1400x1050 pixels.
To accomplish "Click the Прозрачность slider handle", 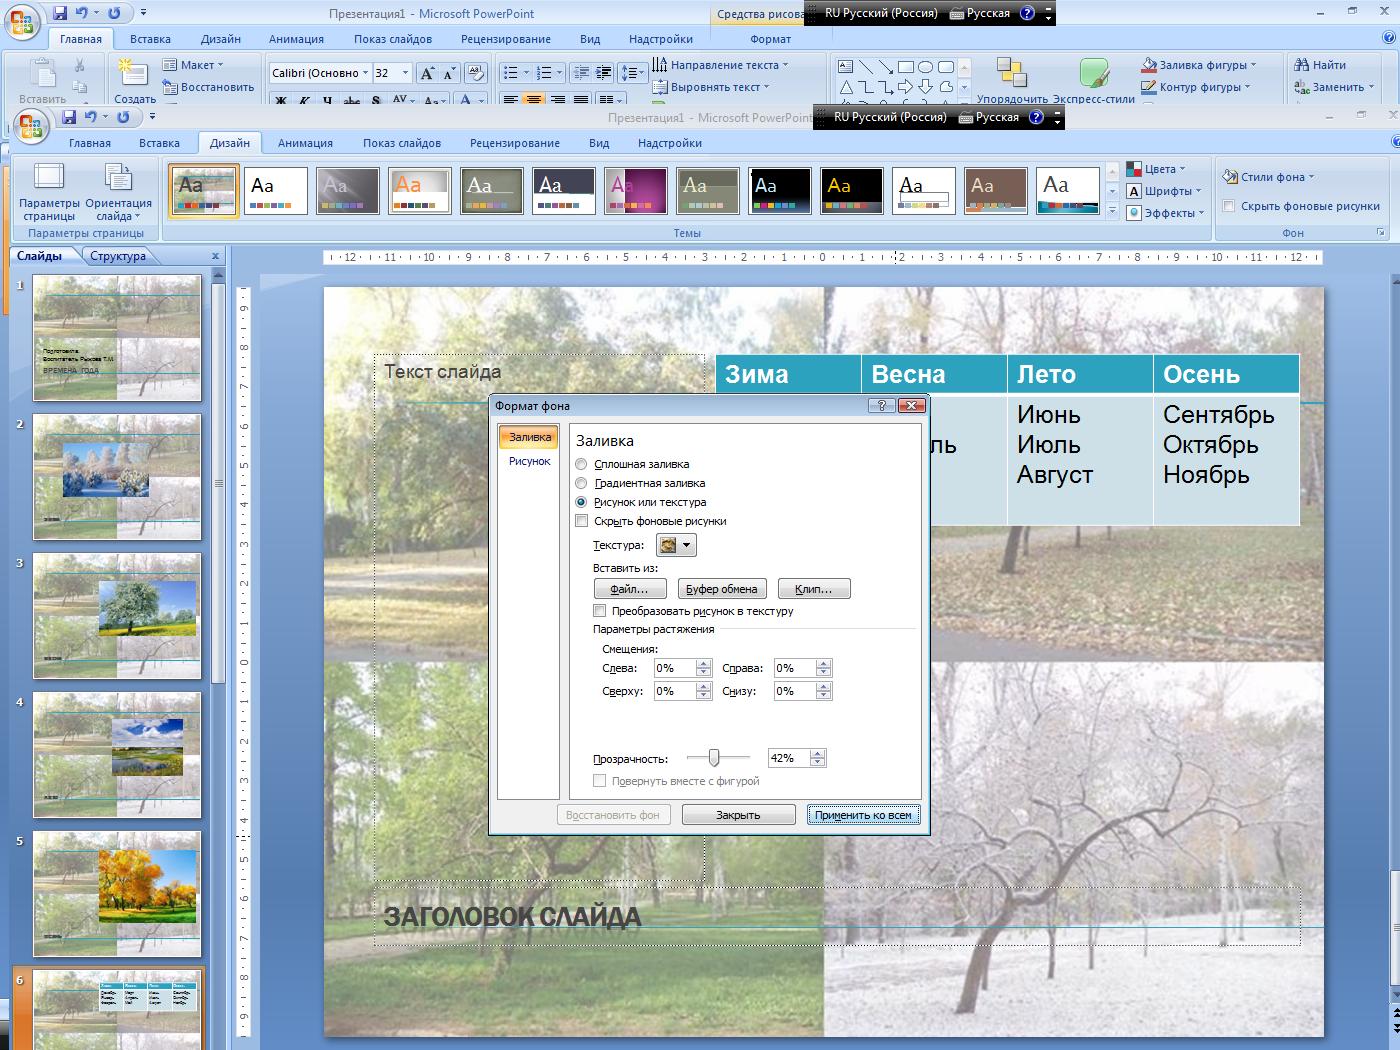I will pyautogui.click(x=713, y=758).
